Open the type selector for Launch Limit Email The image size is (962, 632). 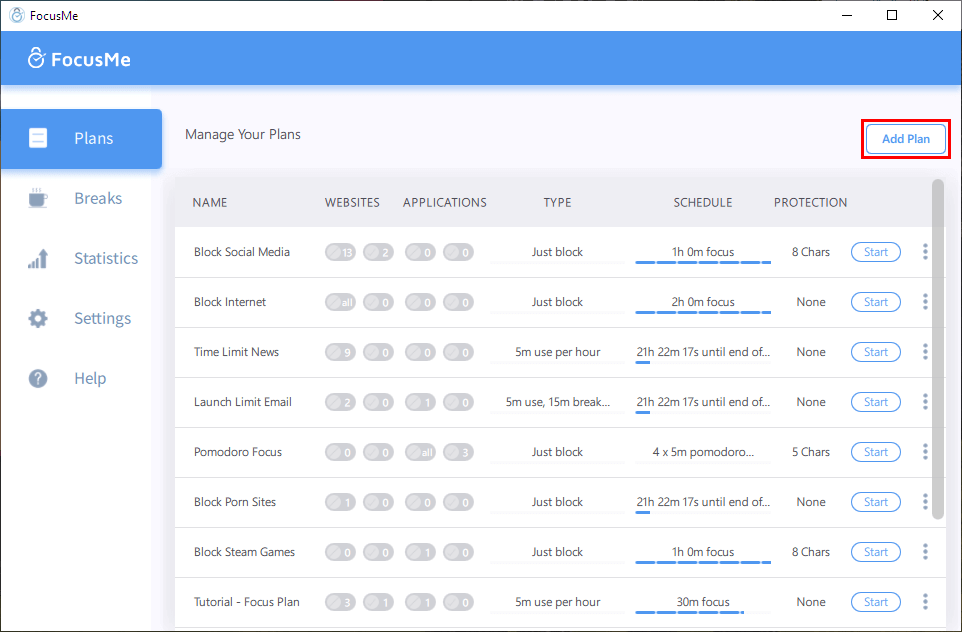pos(557,401)
